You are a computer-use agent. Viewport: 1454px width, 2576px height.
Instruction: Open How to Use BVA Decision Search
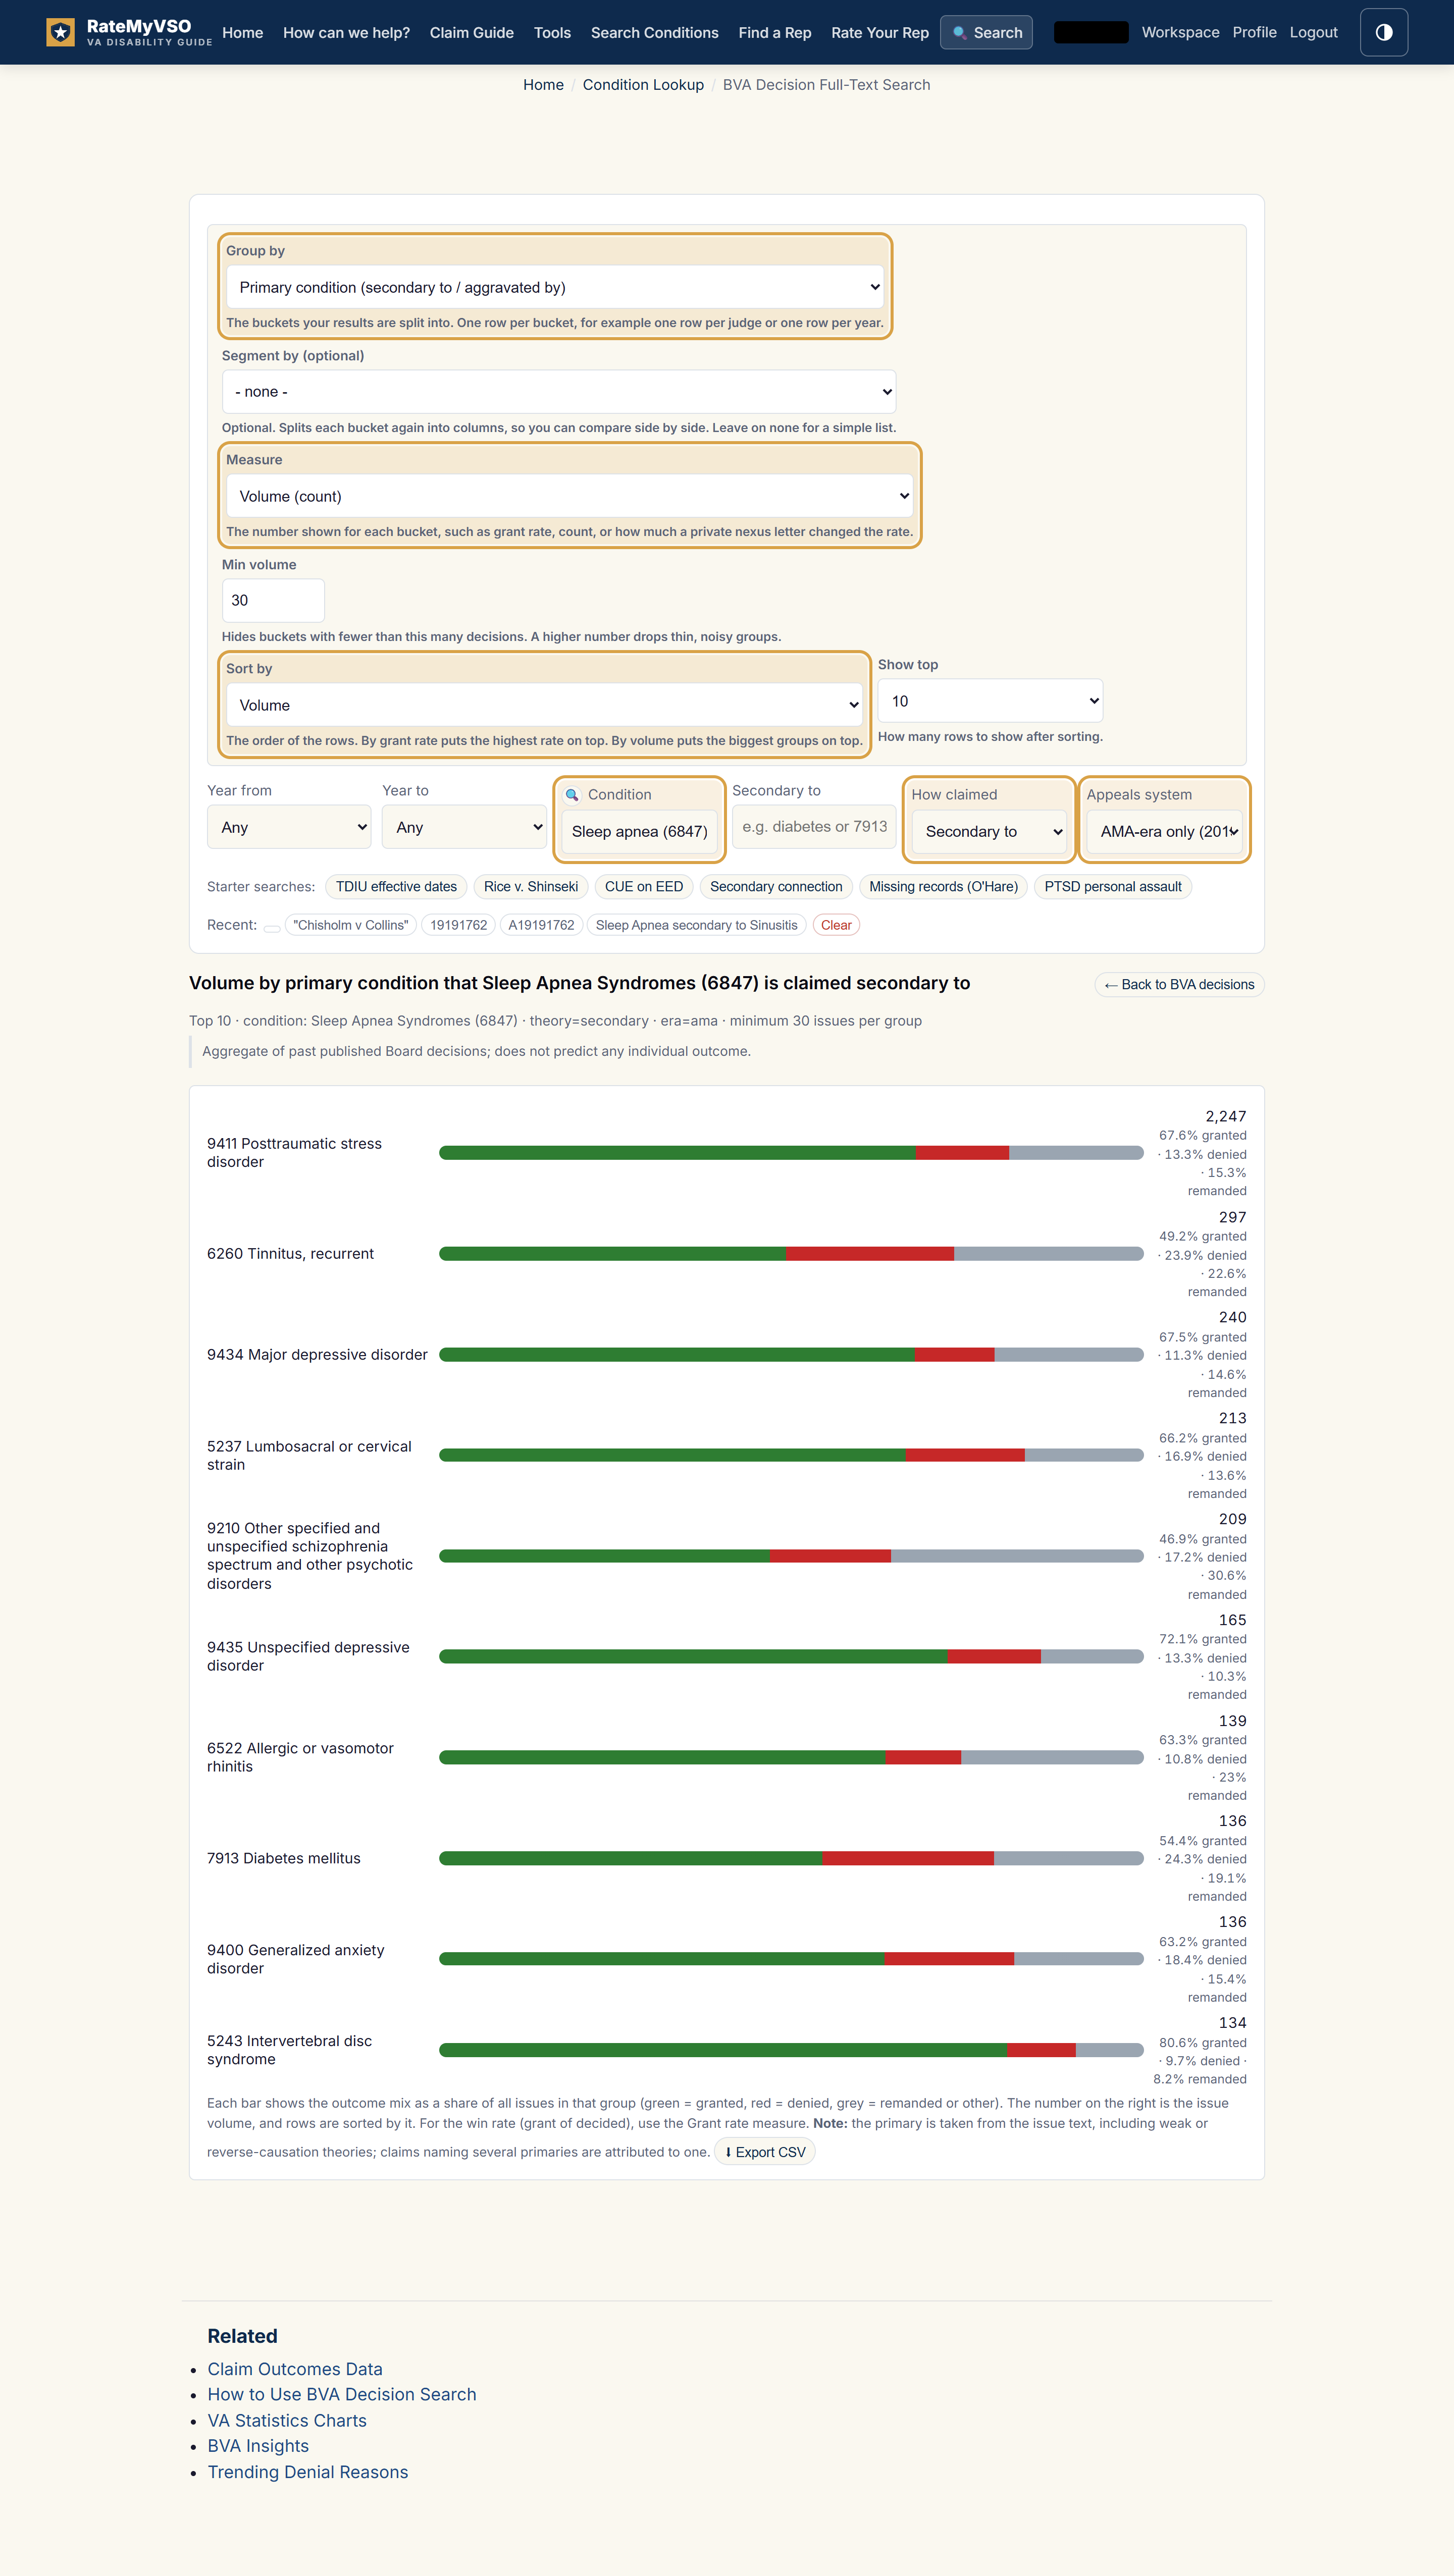pyautogui.click(x=342, y=2395)
